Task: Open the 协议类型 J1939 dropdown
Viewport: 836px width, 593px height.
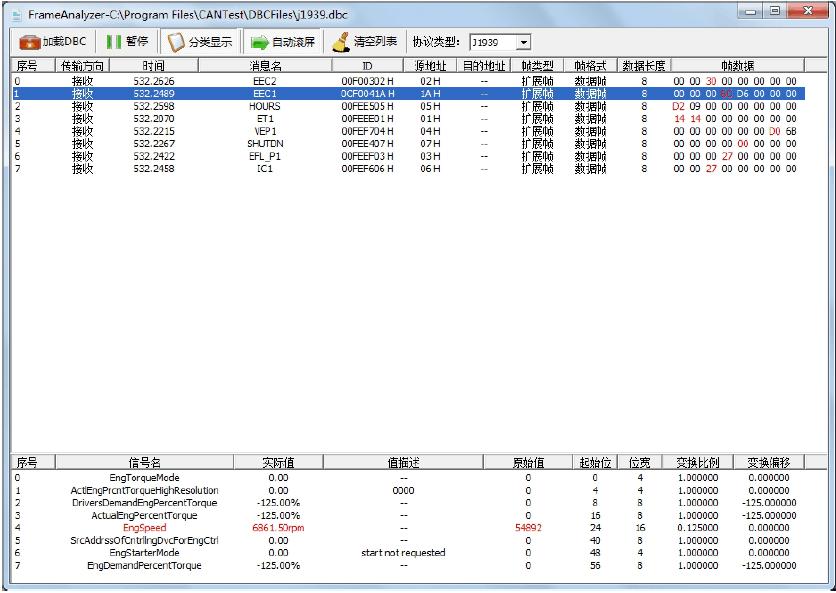Action: [523, 43]
